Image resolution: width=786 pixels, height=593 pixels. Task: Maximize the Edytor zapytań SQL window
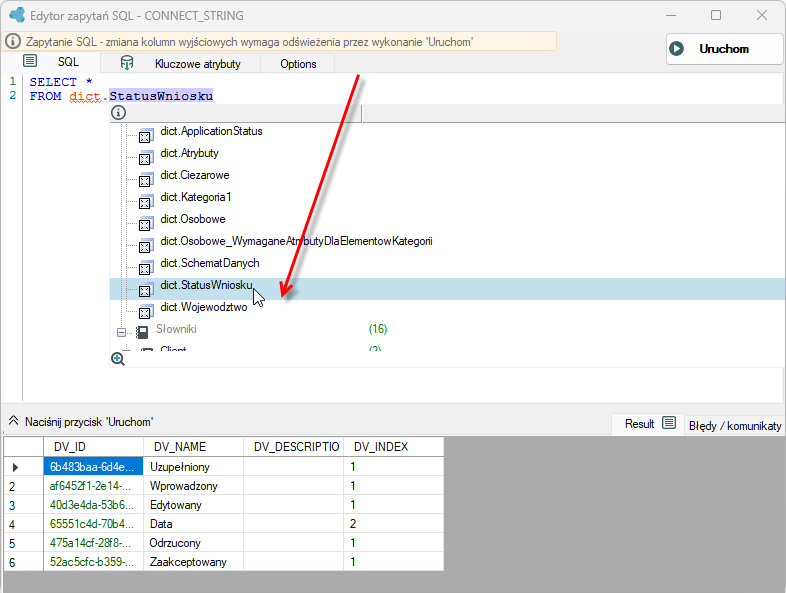pos(716,15)
